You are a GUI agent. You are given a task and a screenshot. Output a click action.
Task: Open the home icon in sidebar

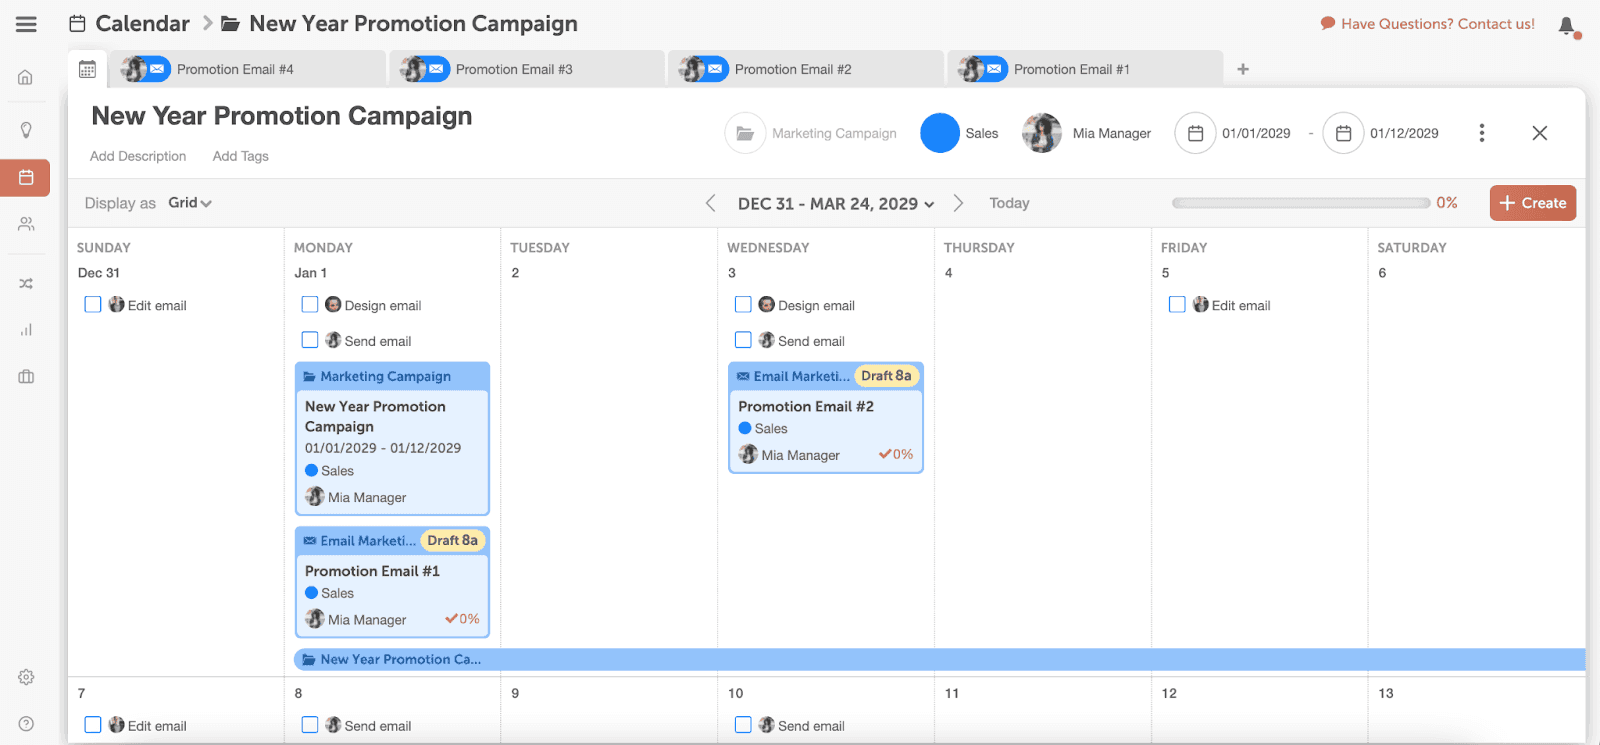click(26, 78)
